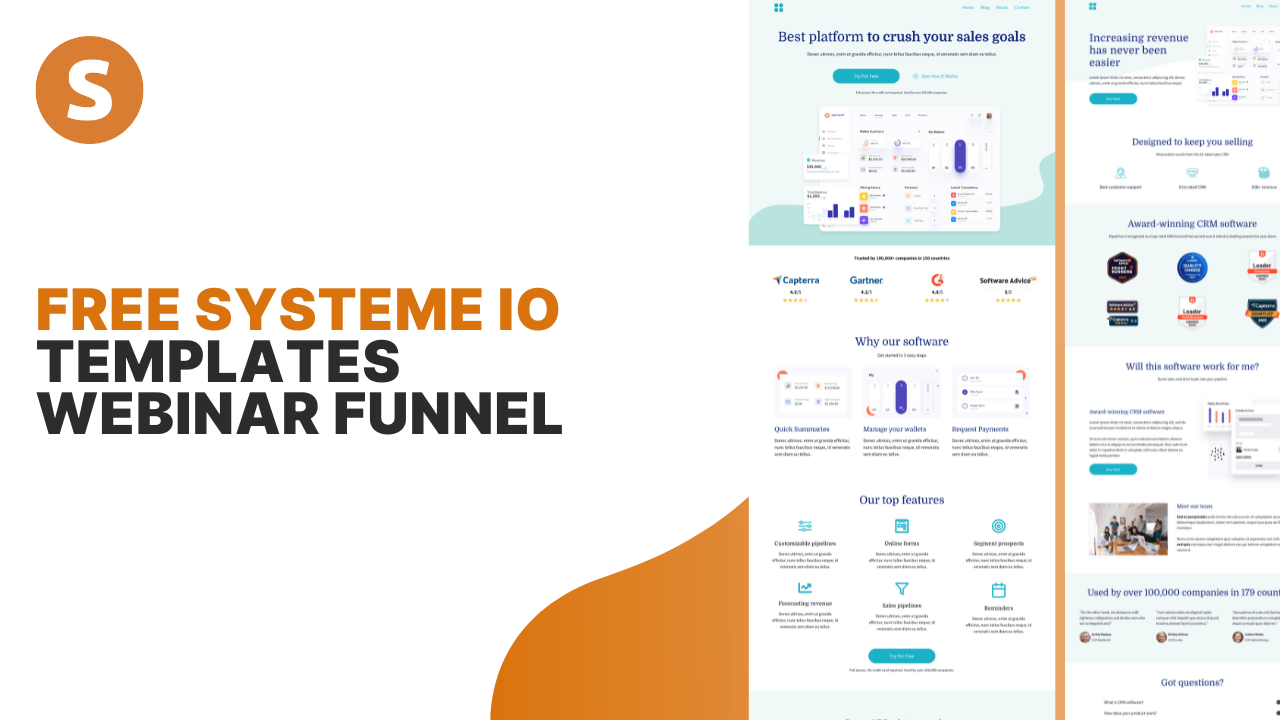
Task: Click the Segment prospects target icon
Action: [x=998, y=525]
